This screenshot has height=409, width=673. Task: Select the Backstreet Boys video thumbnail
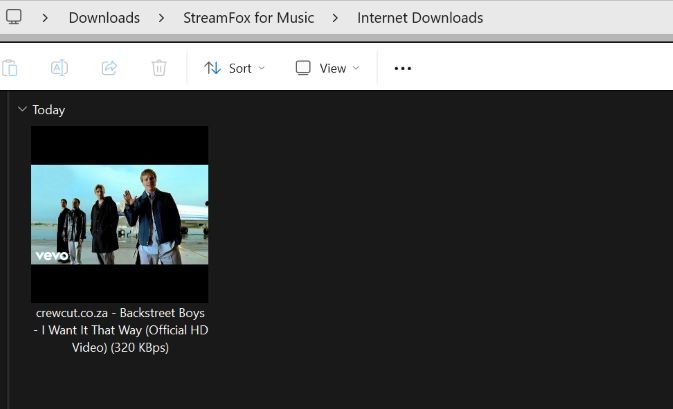[x=120, y=214]
